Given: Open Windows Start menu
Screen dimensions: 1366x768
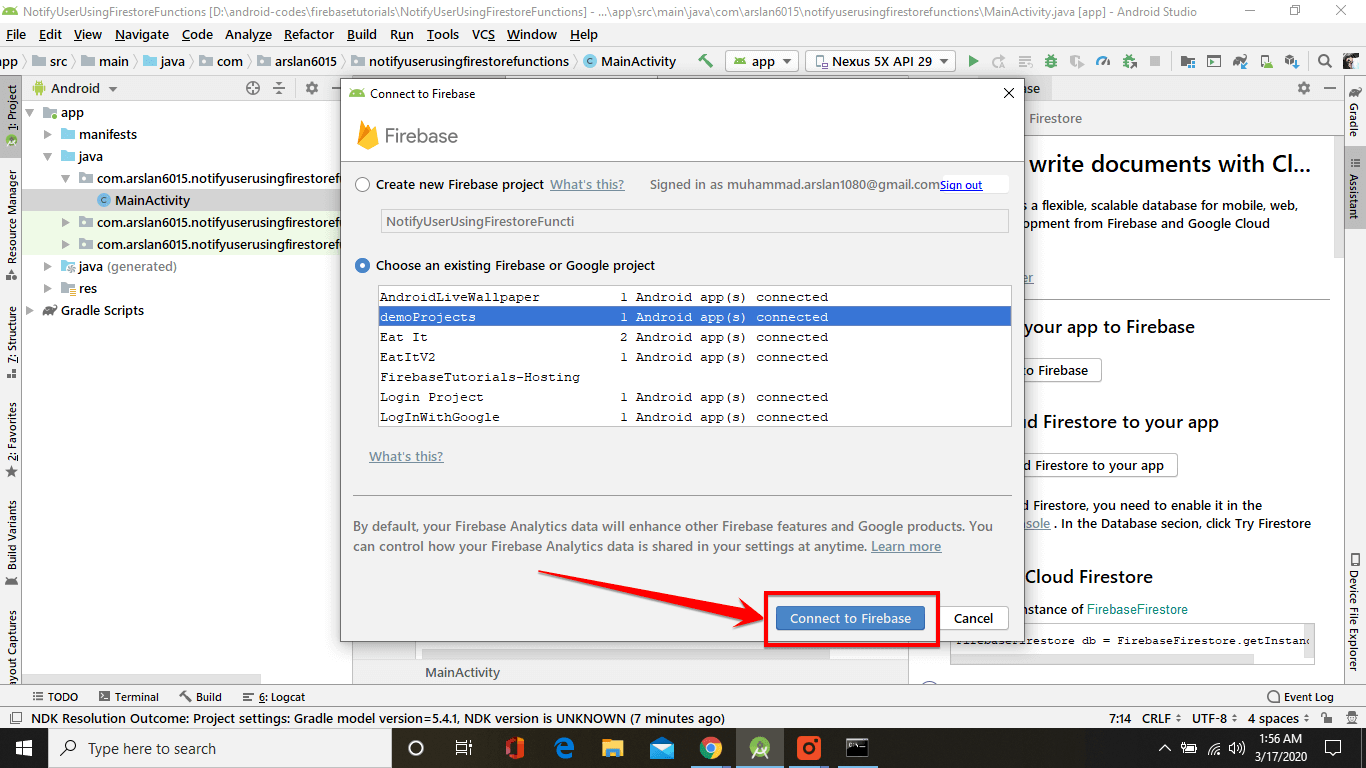Looking at the screenshot, I should pyautogui.click(x=24, y=748).
